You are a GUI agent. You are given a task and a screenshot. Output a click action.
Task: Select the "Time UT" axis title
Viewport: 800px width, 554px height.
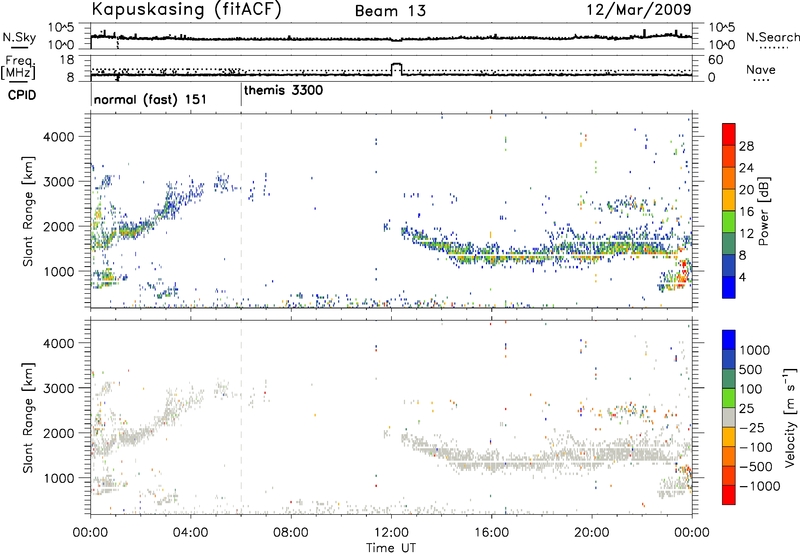coord(391,548)
